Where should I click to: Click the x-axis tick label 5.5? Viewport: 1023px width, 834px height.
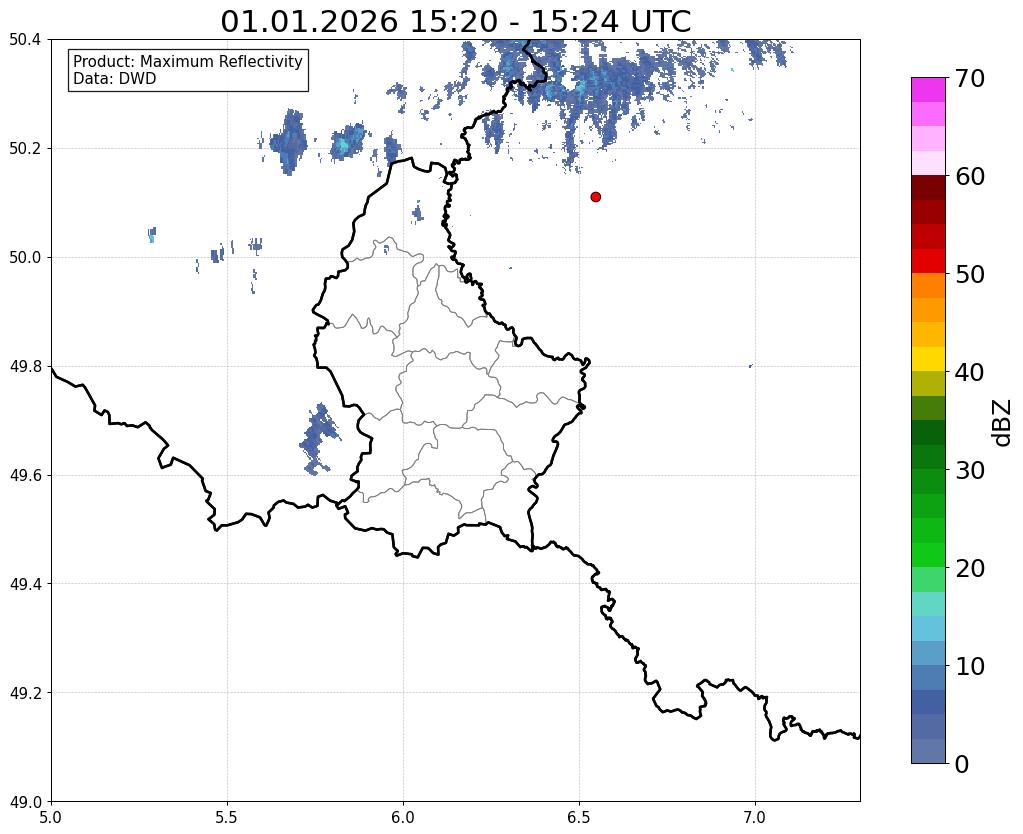point(227,818)
